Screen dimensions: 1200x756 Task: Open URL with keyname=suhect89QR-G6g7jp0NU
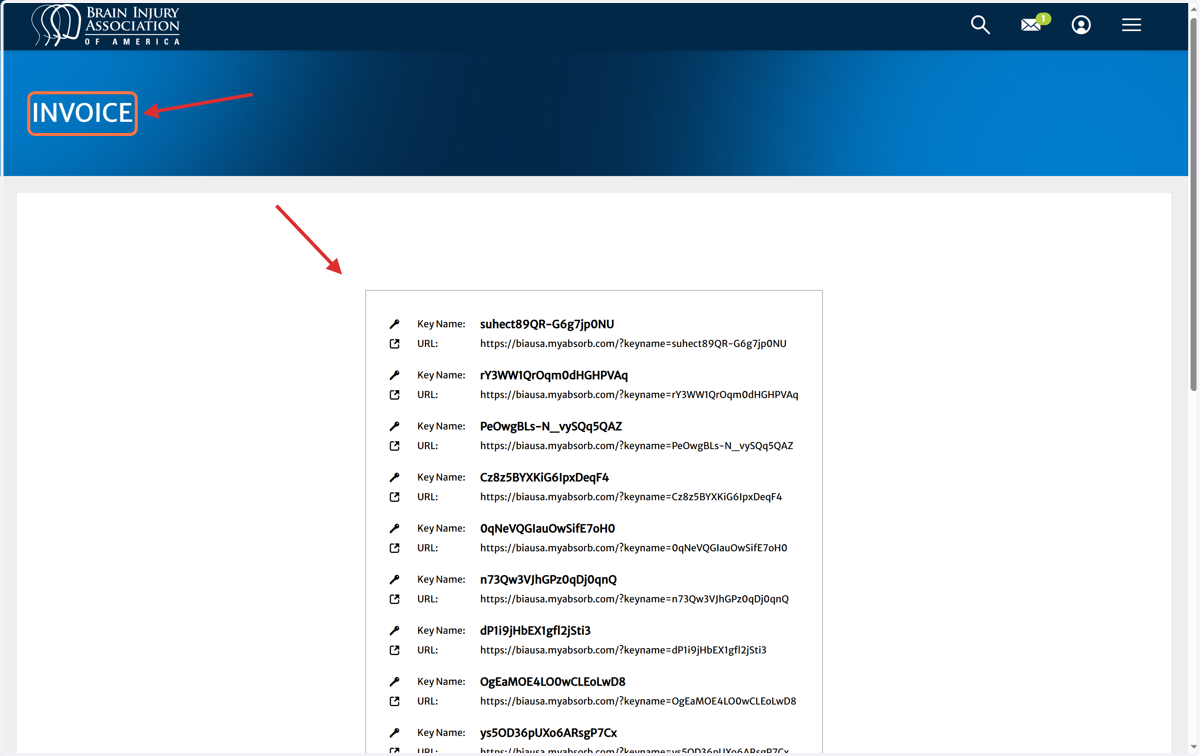633,343
